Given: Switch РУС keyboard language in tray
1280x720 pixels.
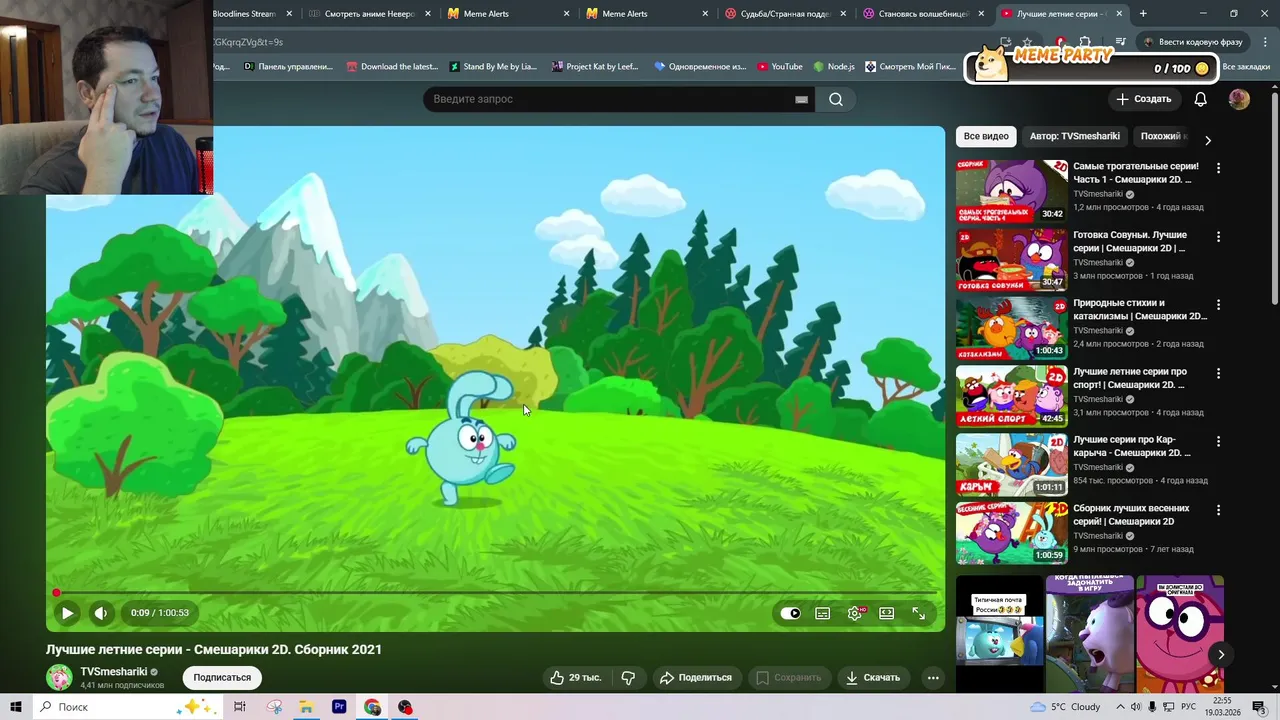Looking at the screenshot, I should (x=1188, y=707).
